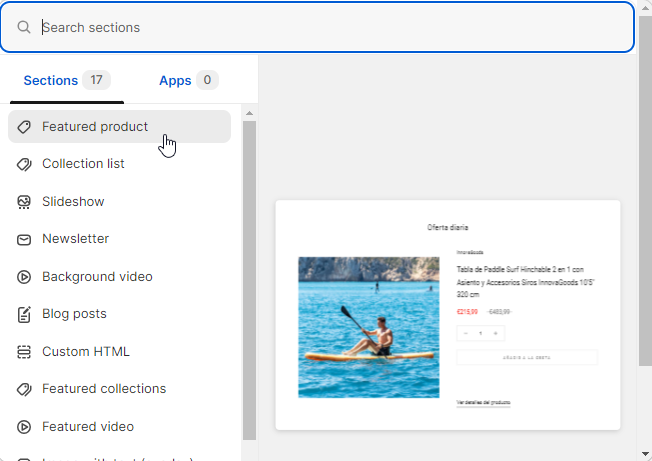
Task: Decrease quantity with the minus button
Action: (x=466, y=333)
